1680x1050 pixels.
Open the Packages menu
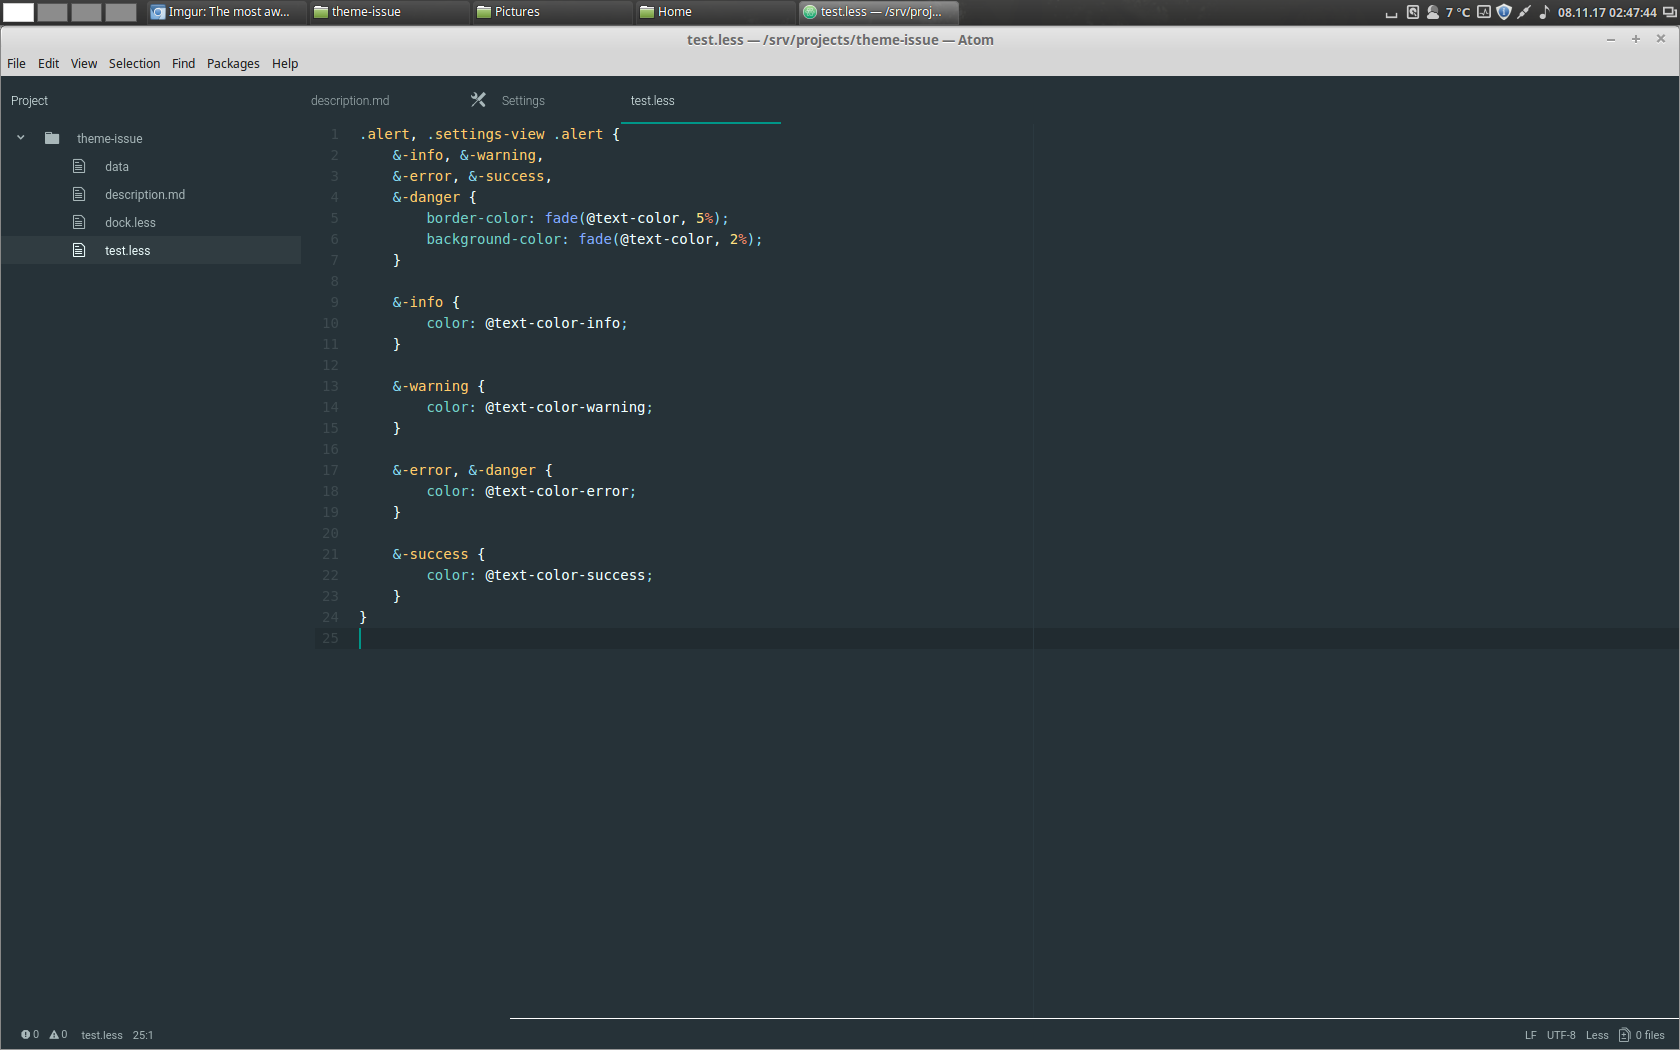click(x=233, y=63)
